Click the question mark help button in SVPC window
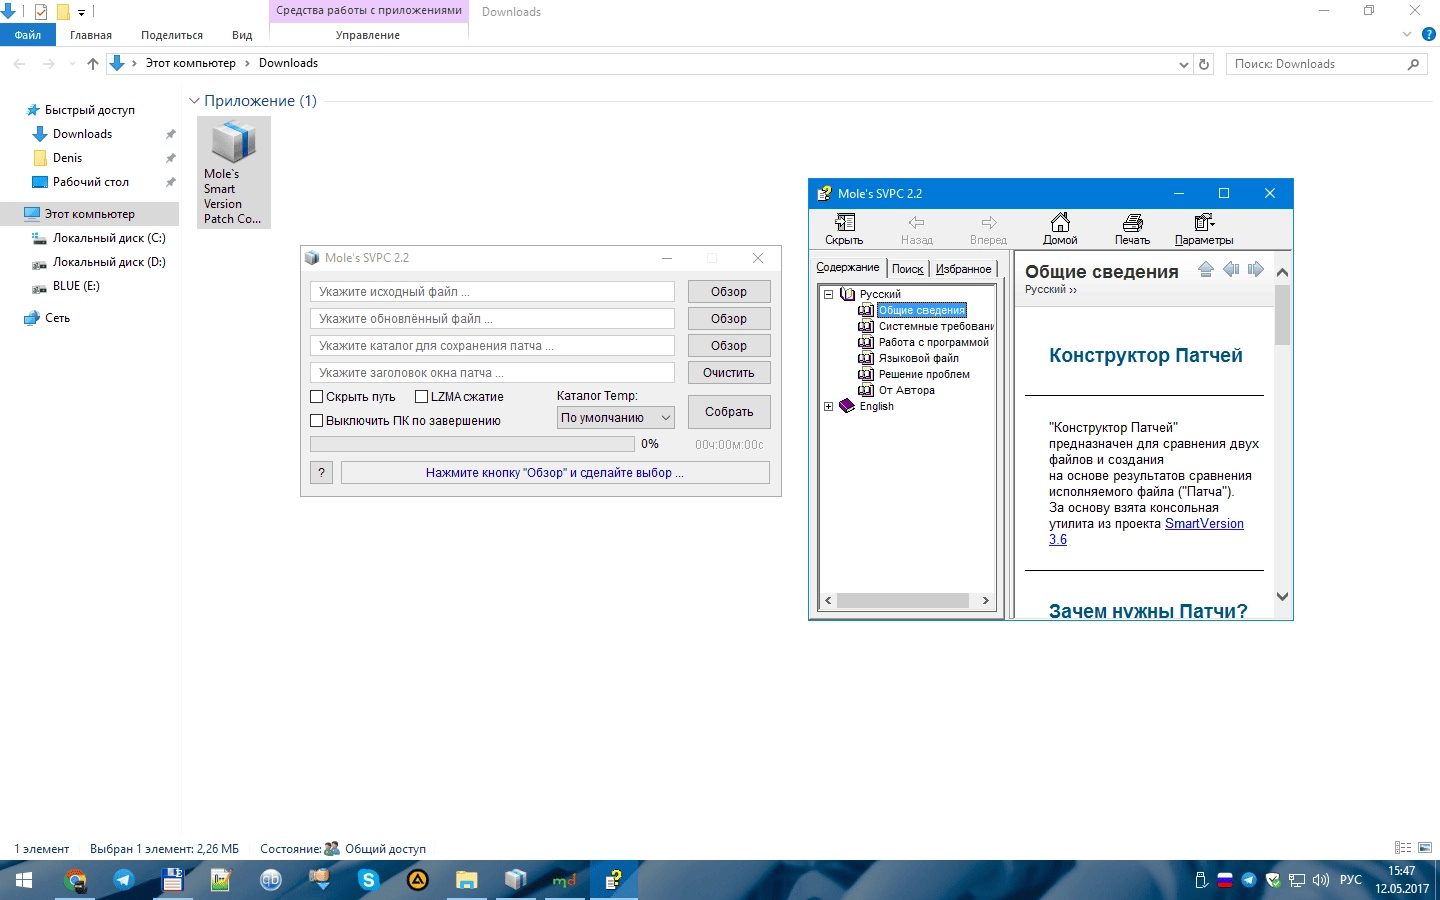Image resolution: width=1440 pixels, height=900 pixels. pos(320,472)
